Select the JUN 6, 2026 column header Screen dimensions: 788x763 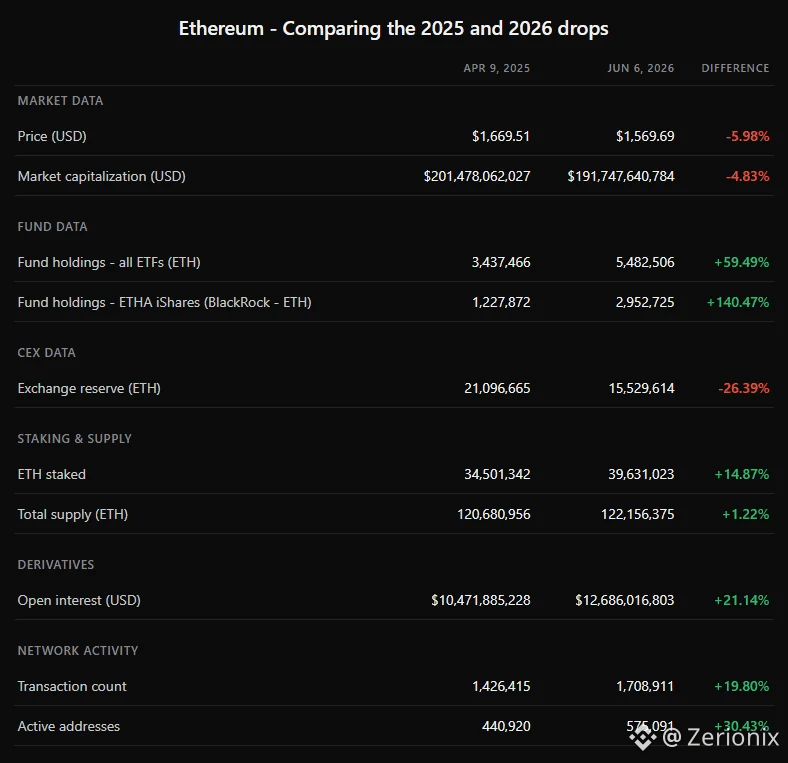641,68
